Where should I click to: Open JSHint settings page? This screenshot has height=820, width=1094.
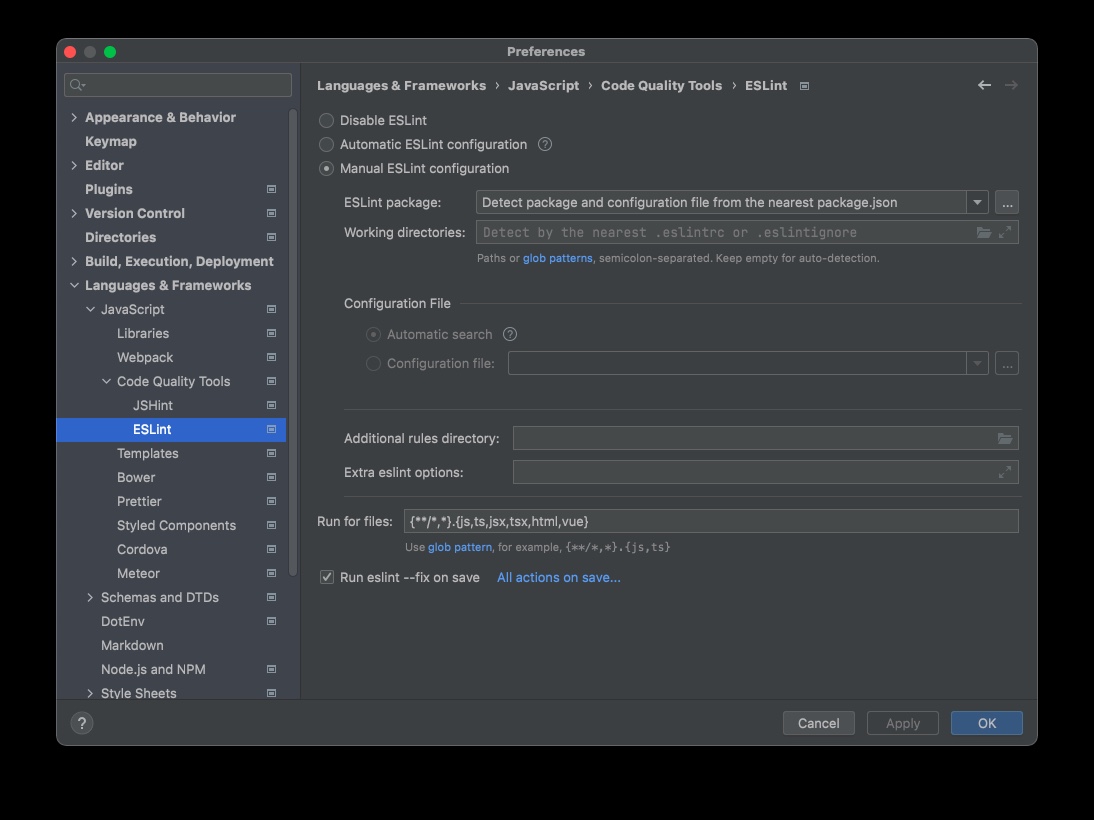point(152,406)
